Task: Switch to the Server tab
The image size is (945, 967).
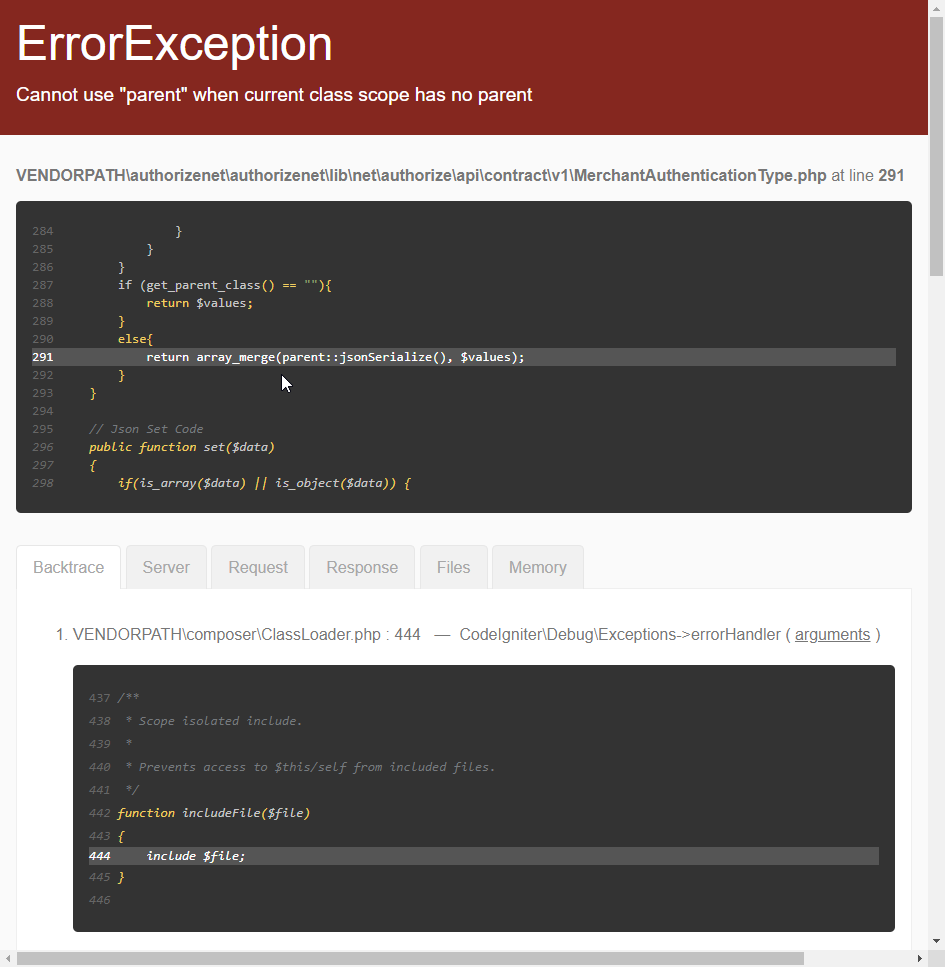Action: pos(166,567)
